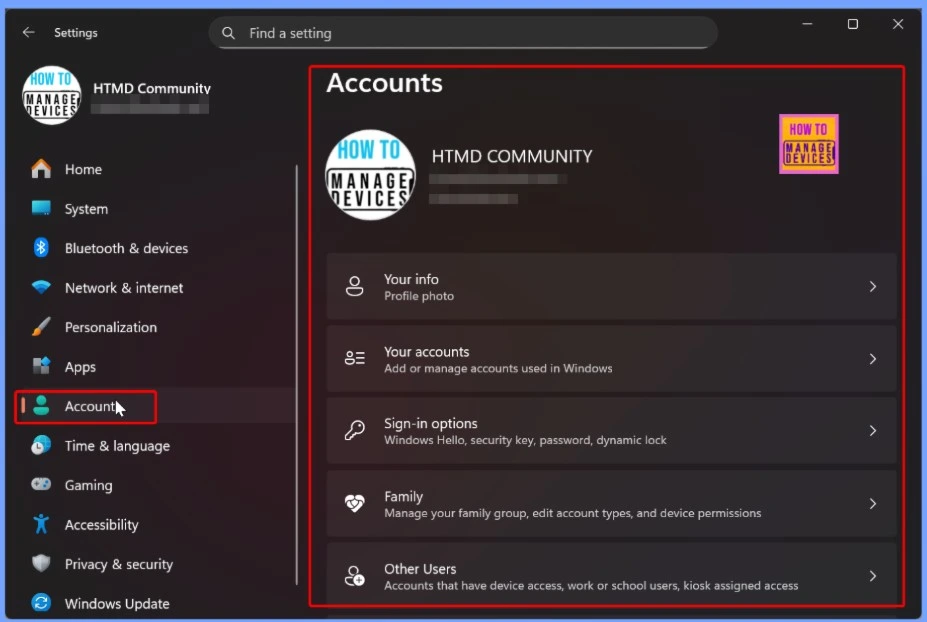Select the Personalization paintbrush icon
Screen dimensions: 927x622
41,327
